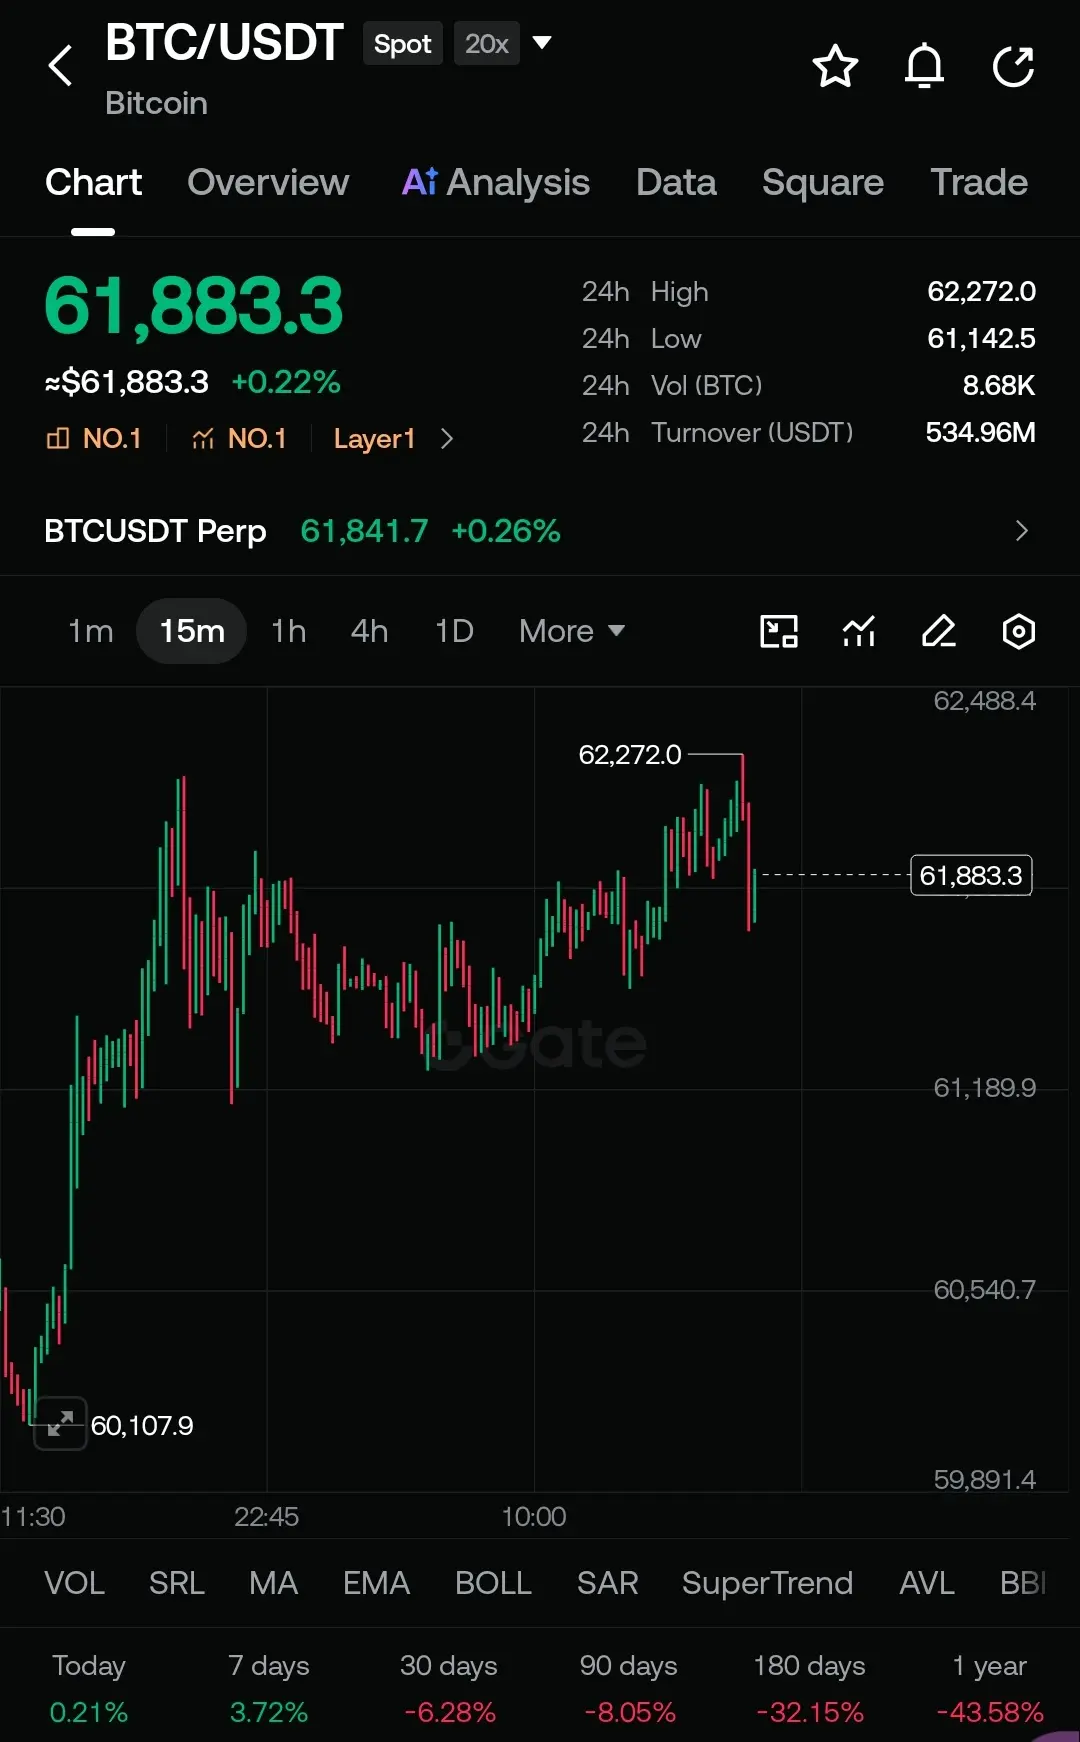Tap the 24h Vol (BTC) 8.68K
Screen dimensions: 1080x1742
click(x=998, y=386)
